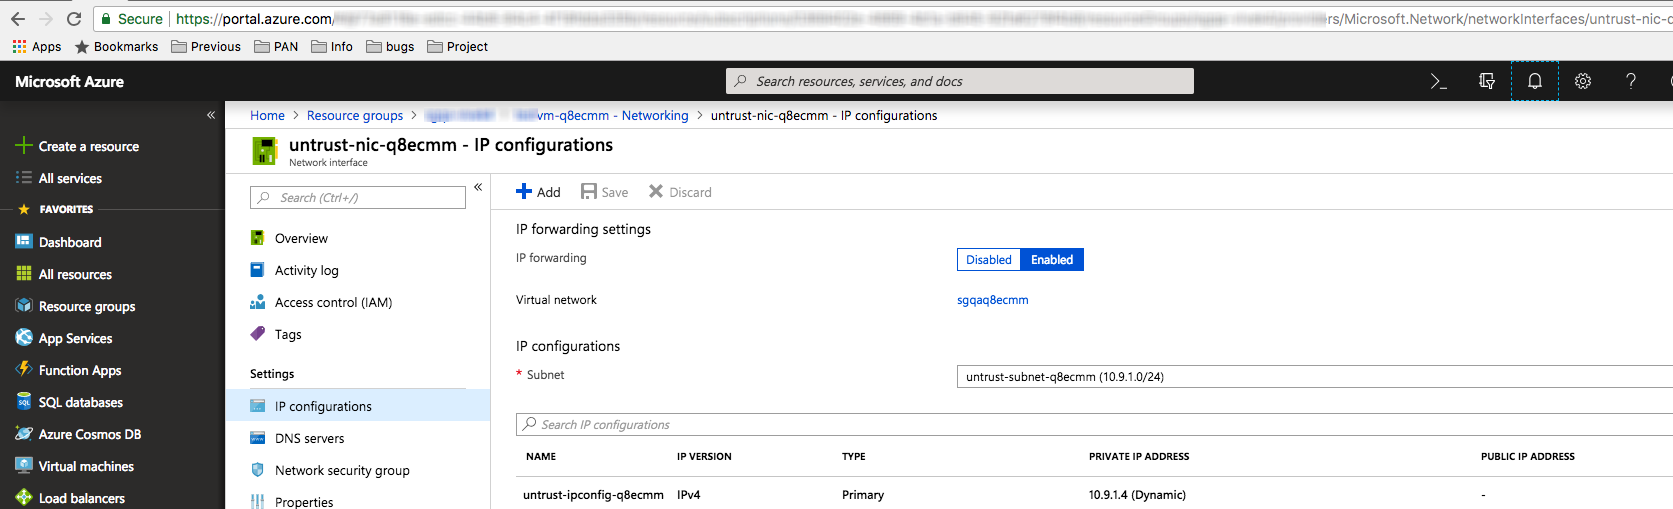The image size is (1673, 509).
Task: Set IP forwarding to Disabled
Action: point(988,260)
